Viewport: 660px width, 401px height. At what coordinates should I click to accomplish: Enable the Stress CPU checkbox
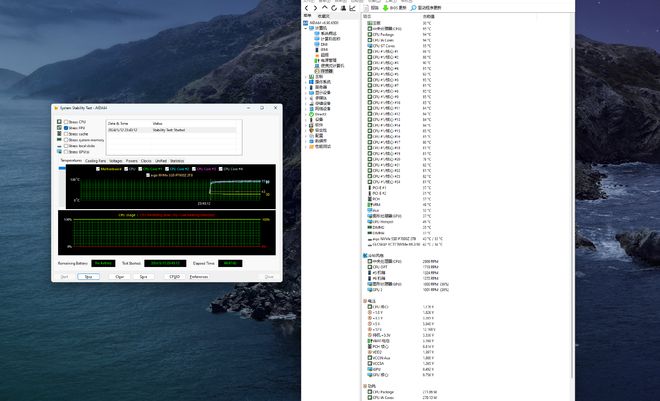[66, 122]
